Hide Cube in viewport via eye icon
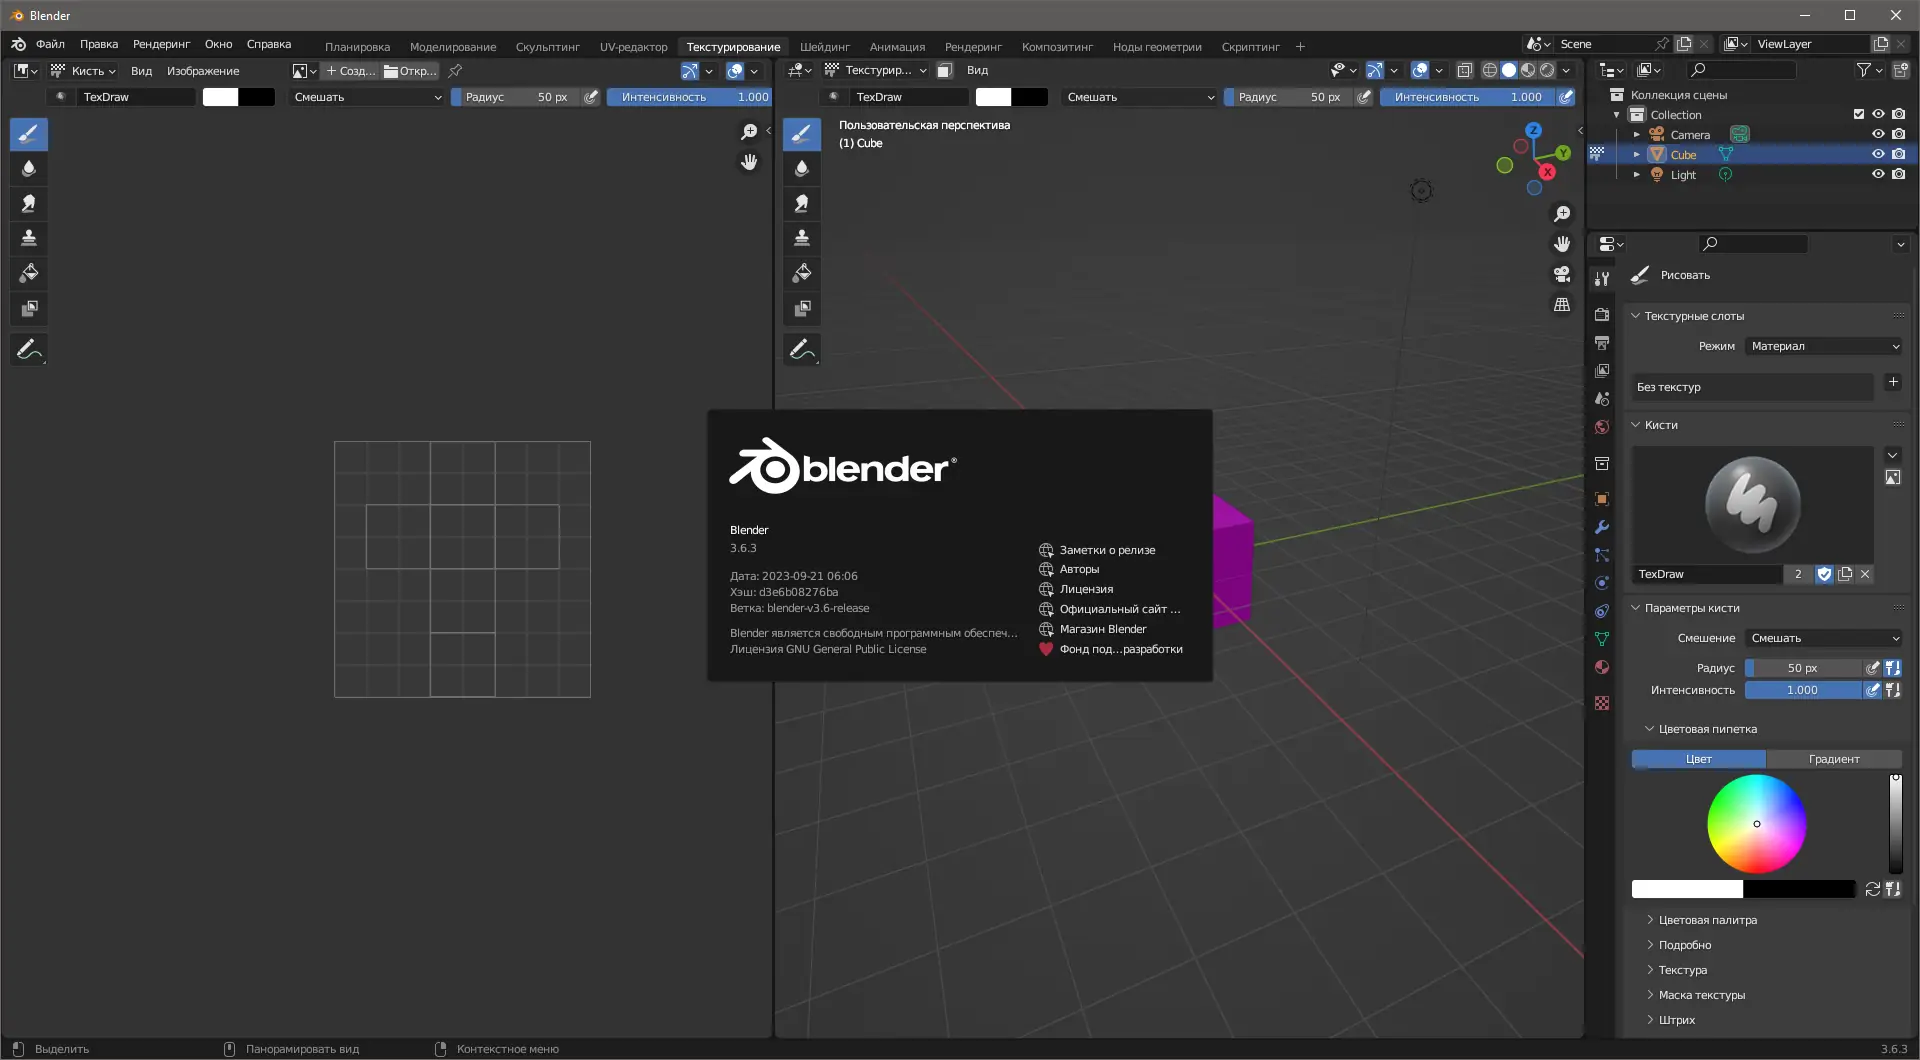This screenshot has height=1060, width=1920. coord(1878,155)
